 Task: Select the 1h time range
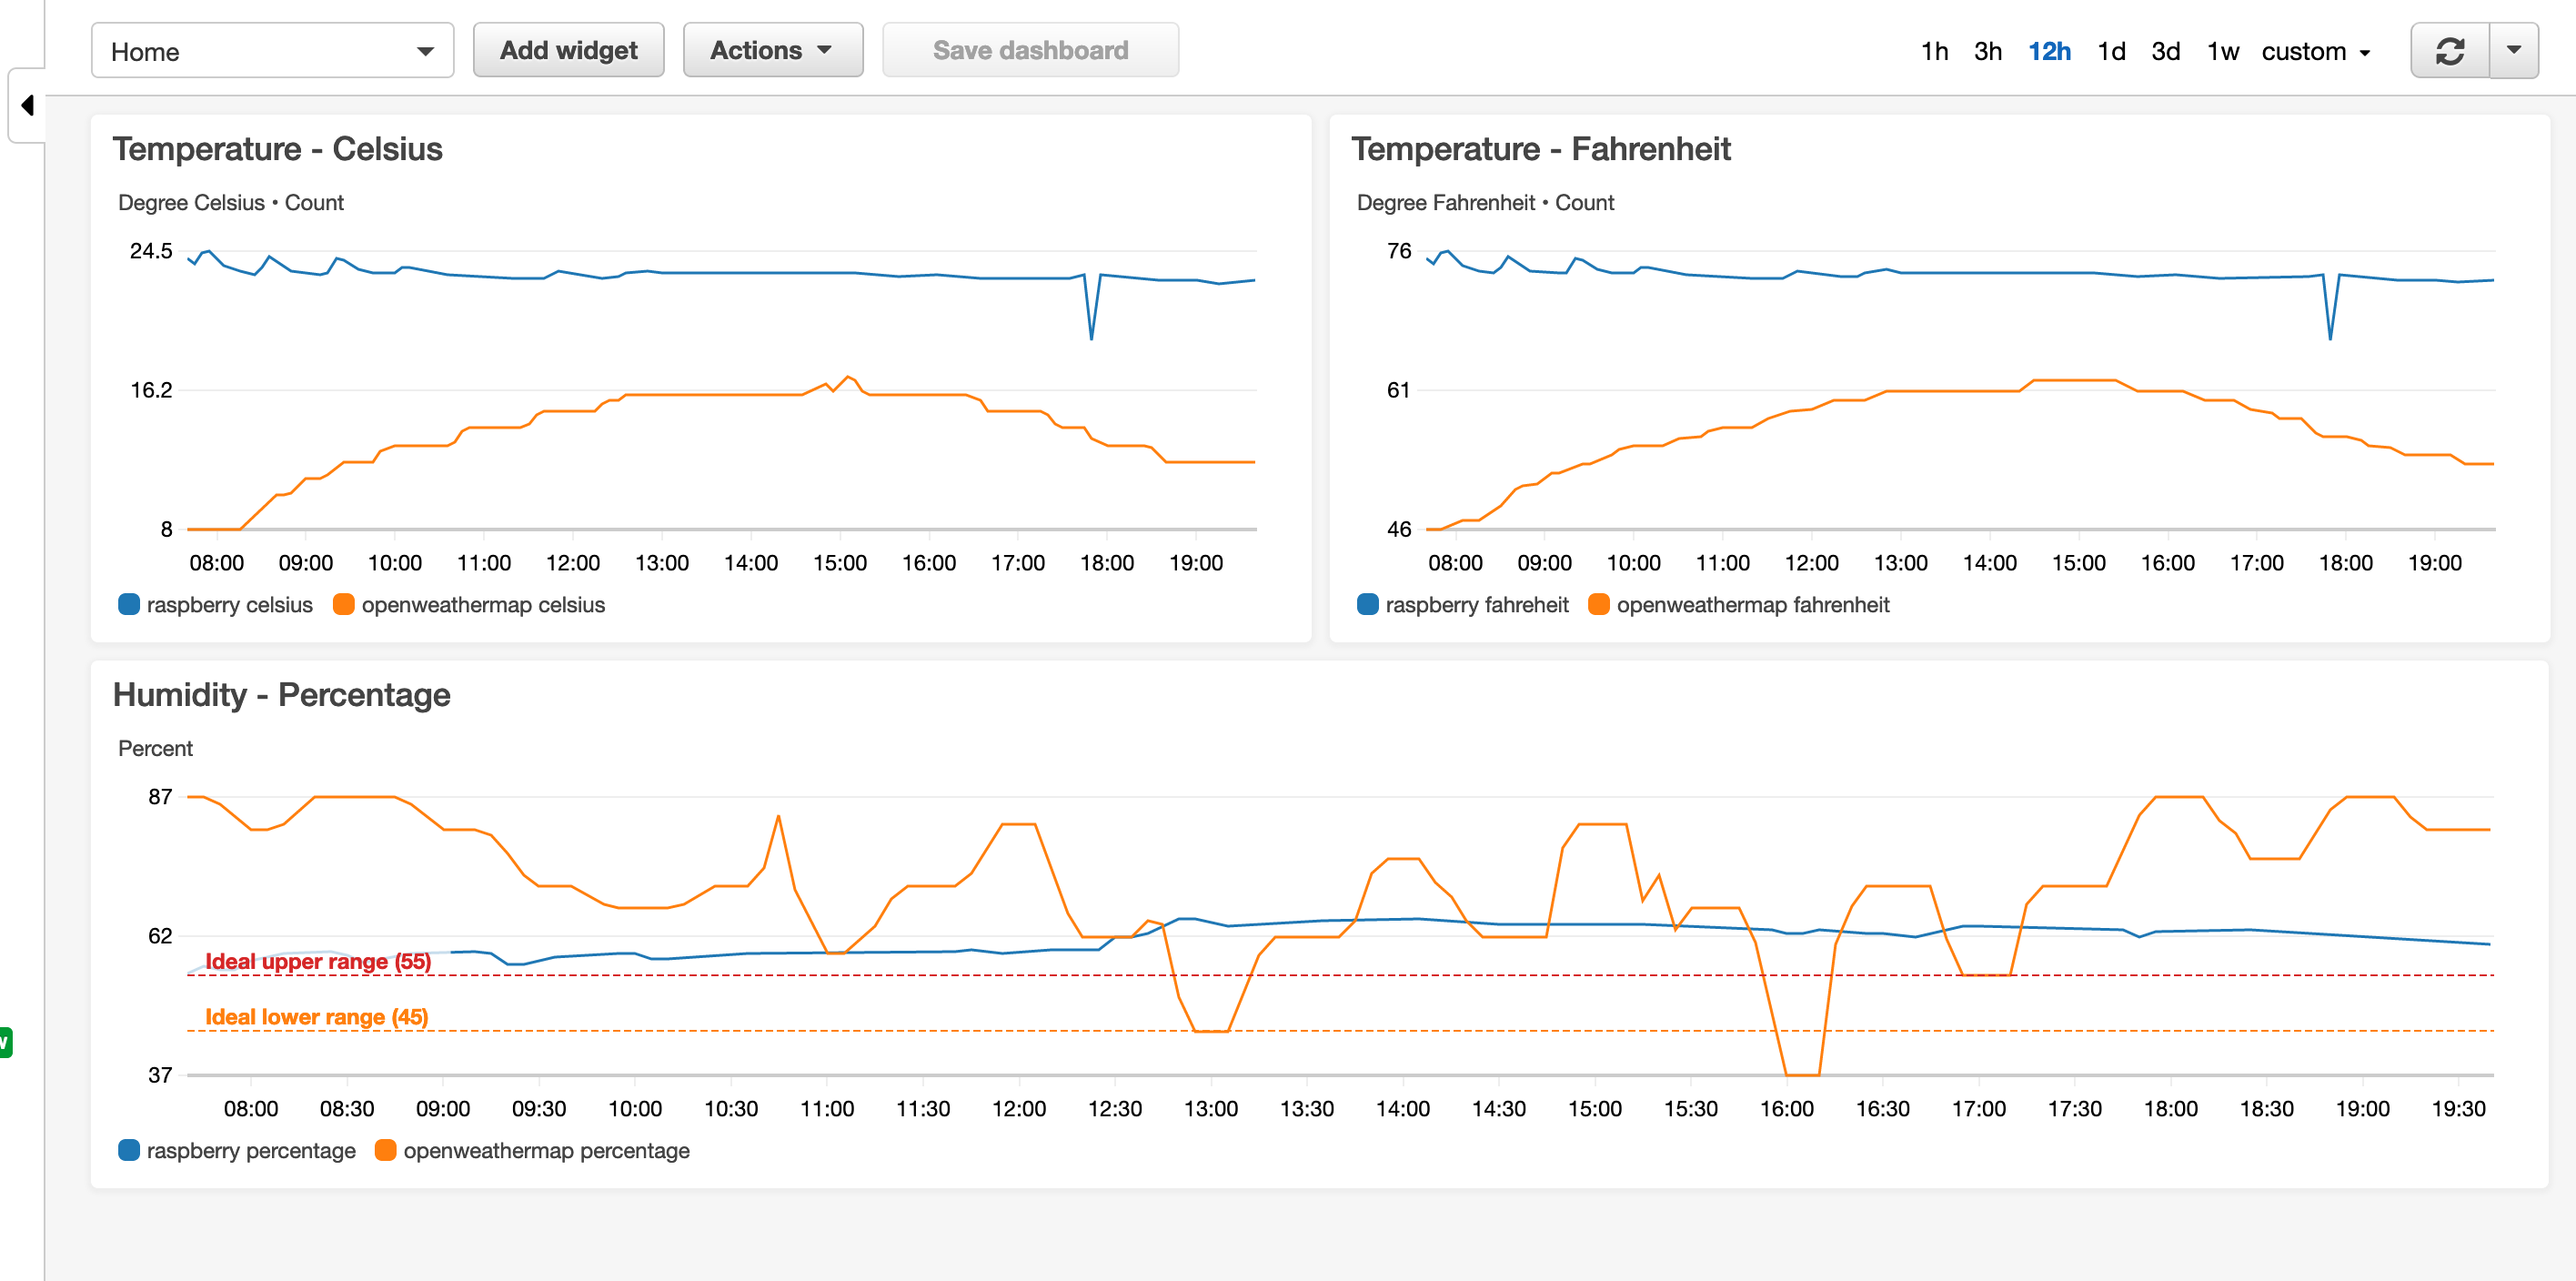1933,51
